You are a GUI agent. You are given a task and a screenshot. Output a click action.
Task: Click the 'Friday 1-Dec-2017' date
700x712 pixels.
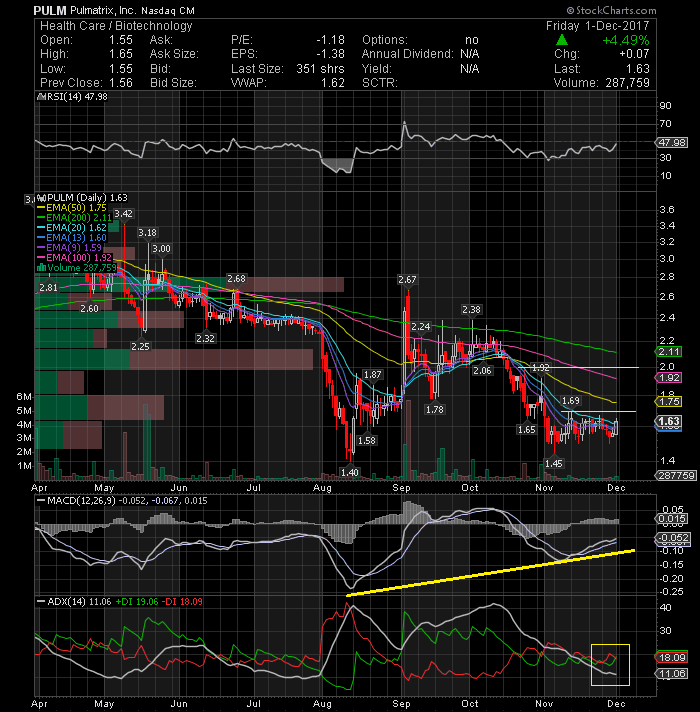pyautogui.click(x=597, y=25)
